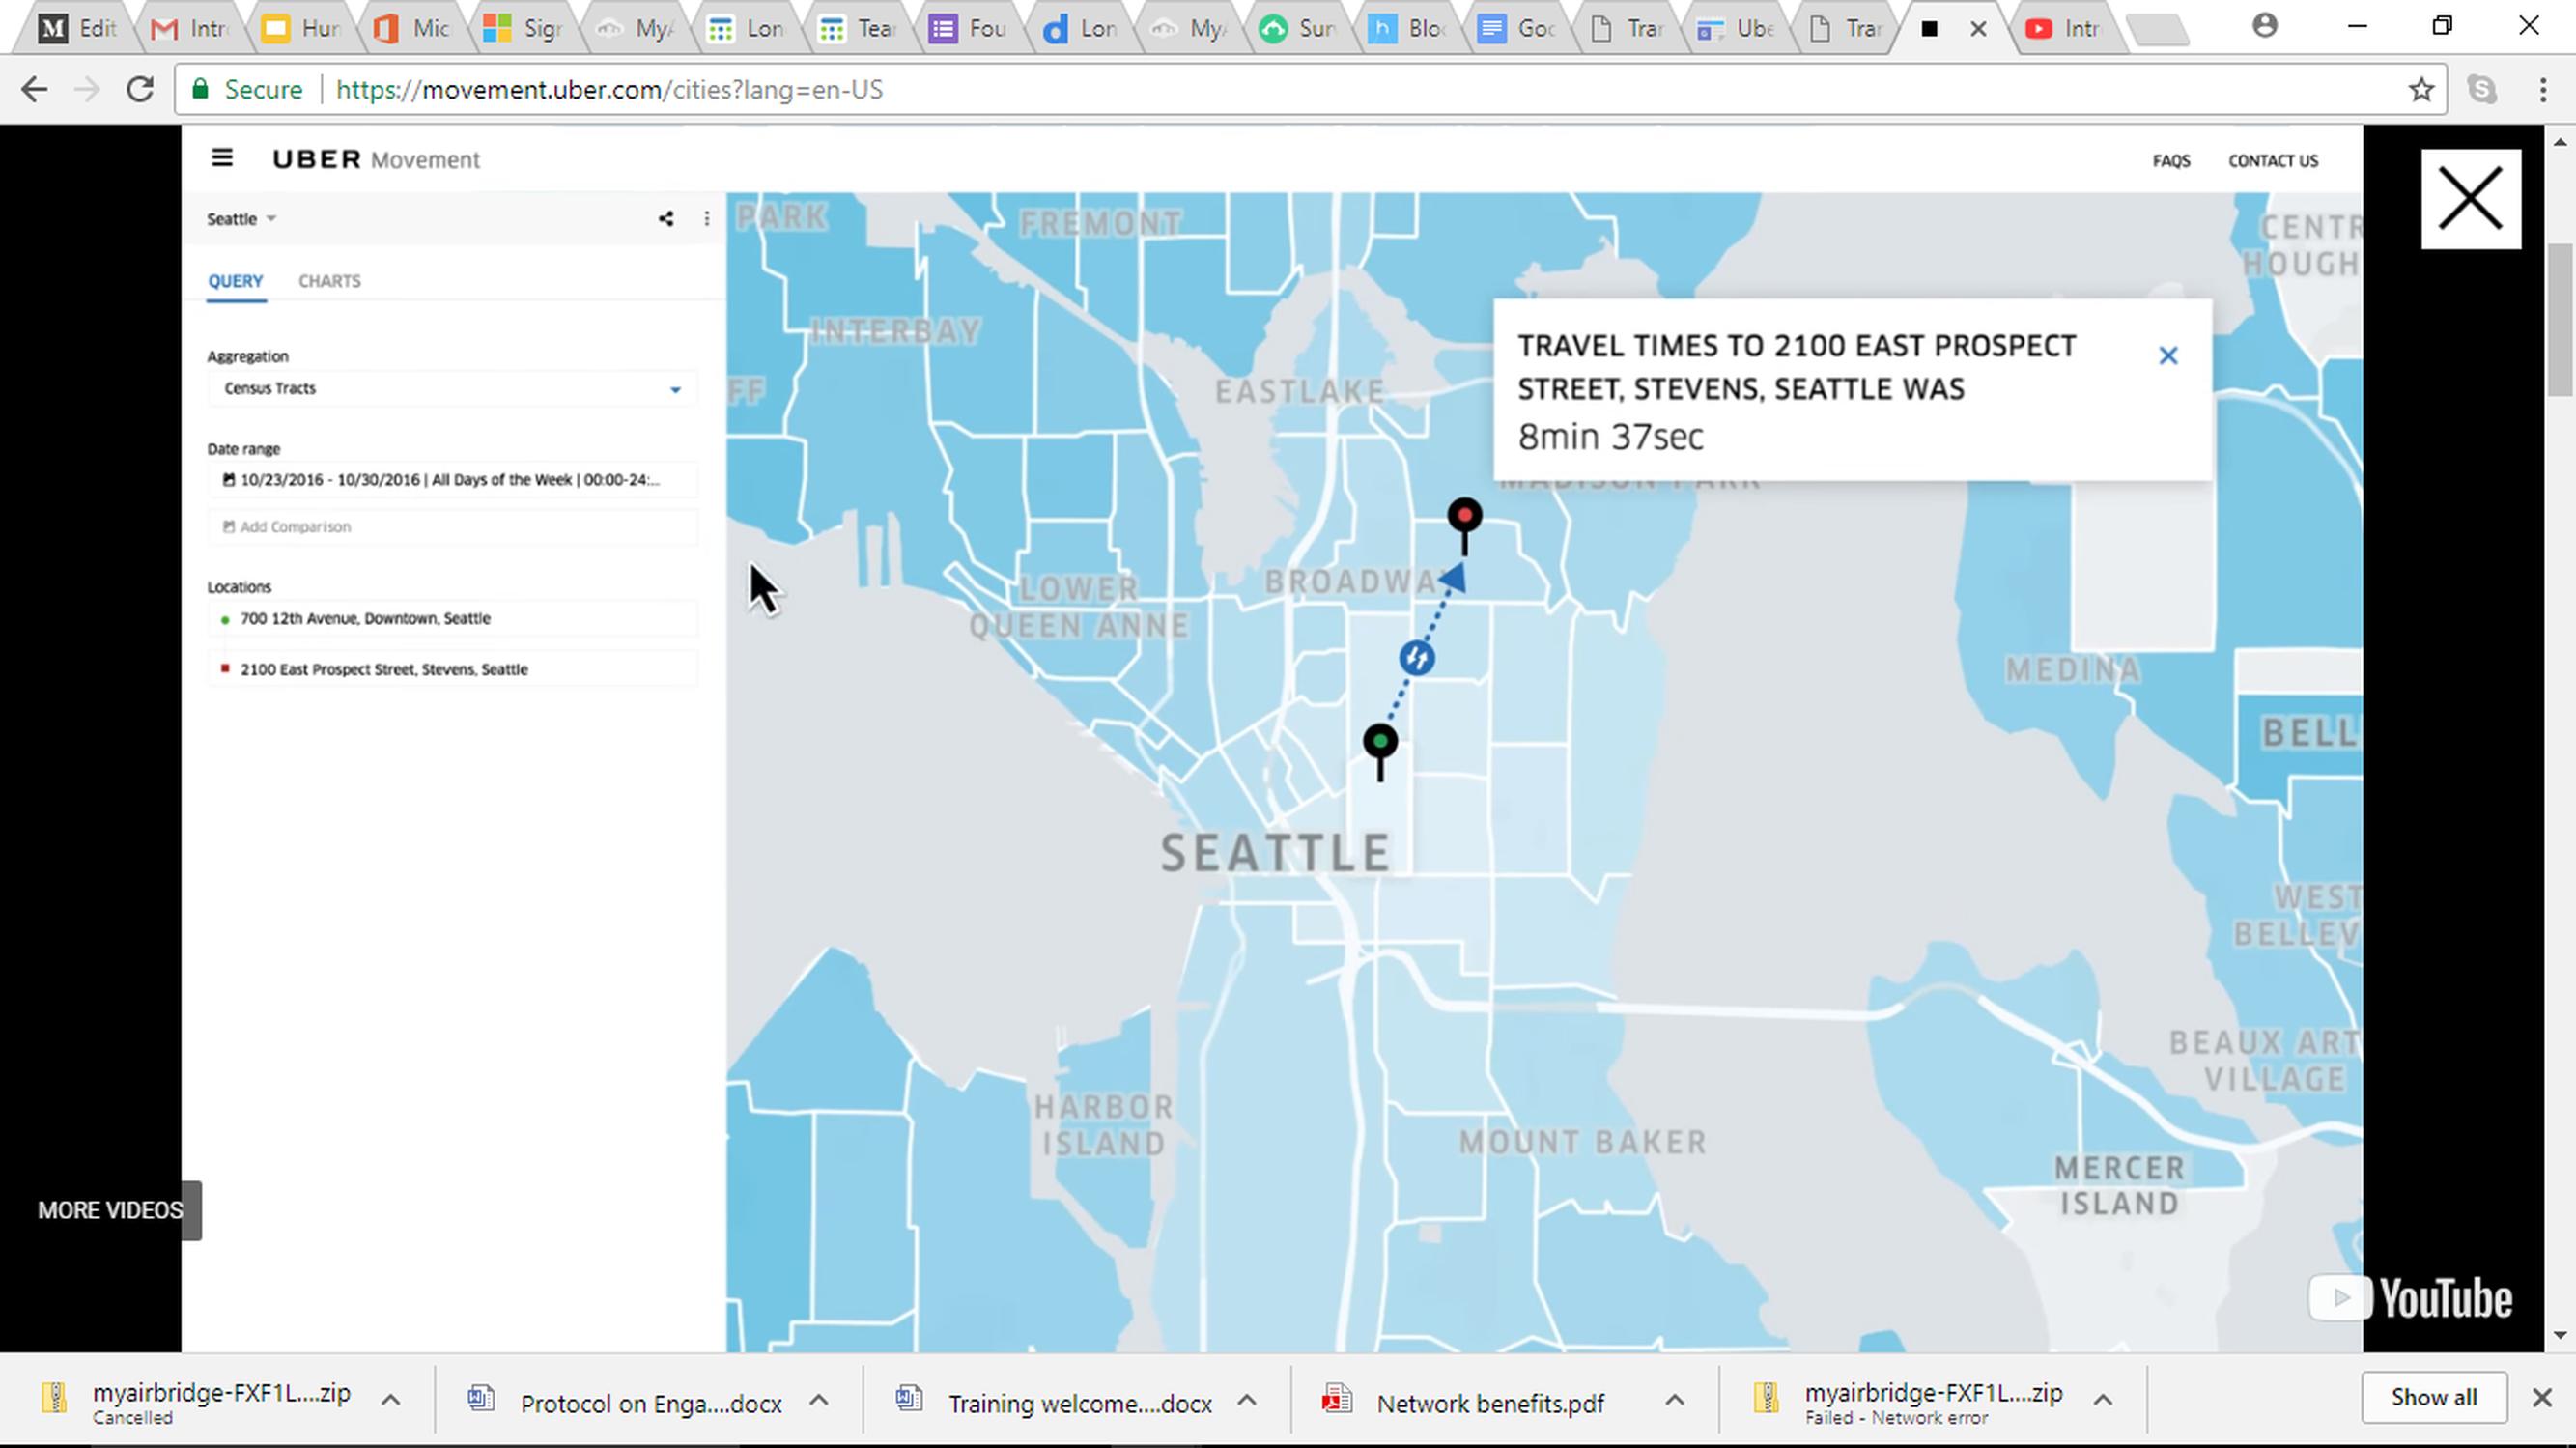Click Add Comparison
This screenshot has height=1448, width=2576.
452,527
